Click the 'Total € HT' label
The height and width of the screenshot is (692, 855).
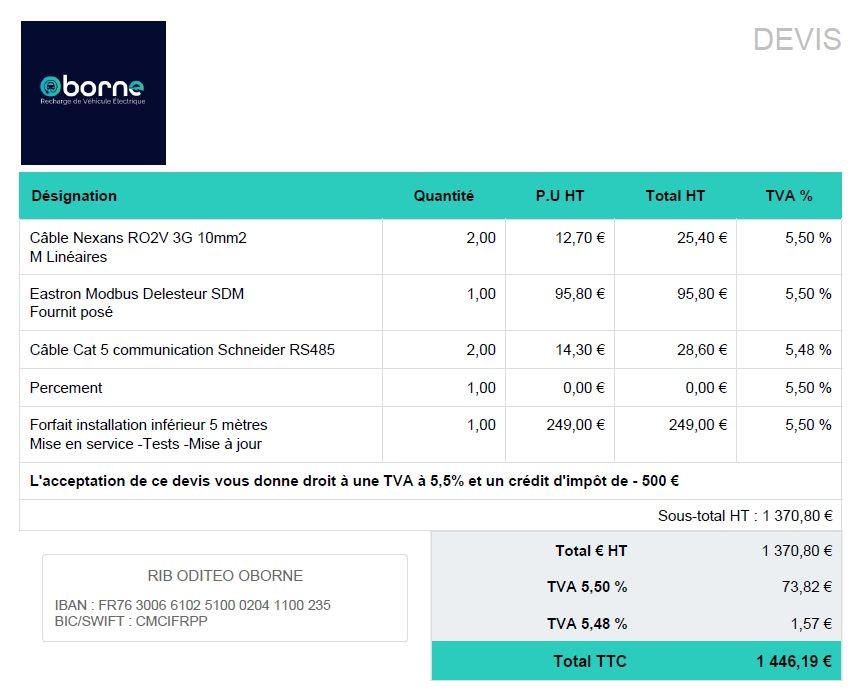[591, 551]
